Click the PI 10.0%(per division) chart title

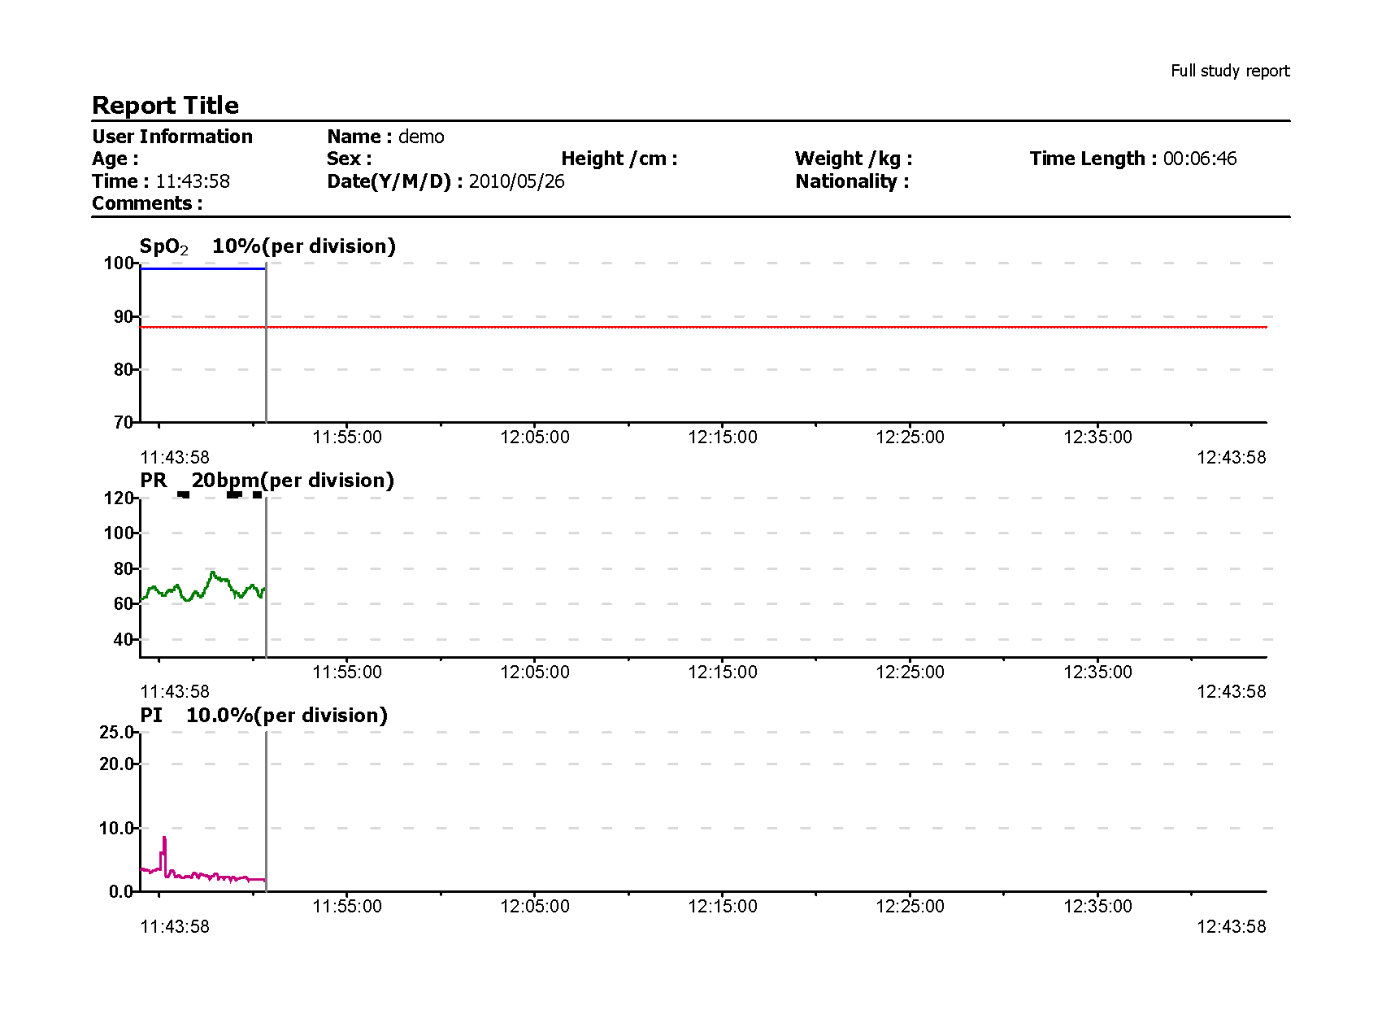point(263,716)
